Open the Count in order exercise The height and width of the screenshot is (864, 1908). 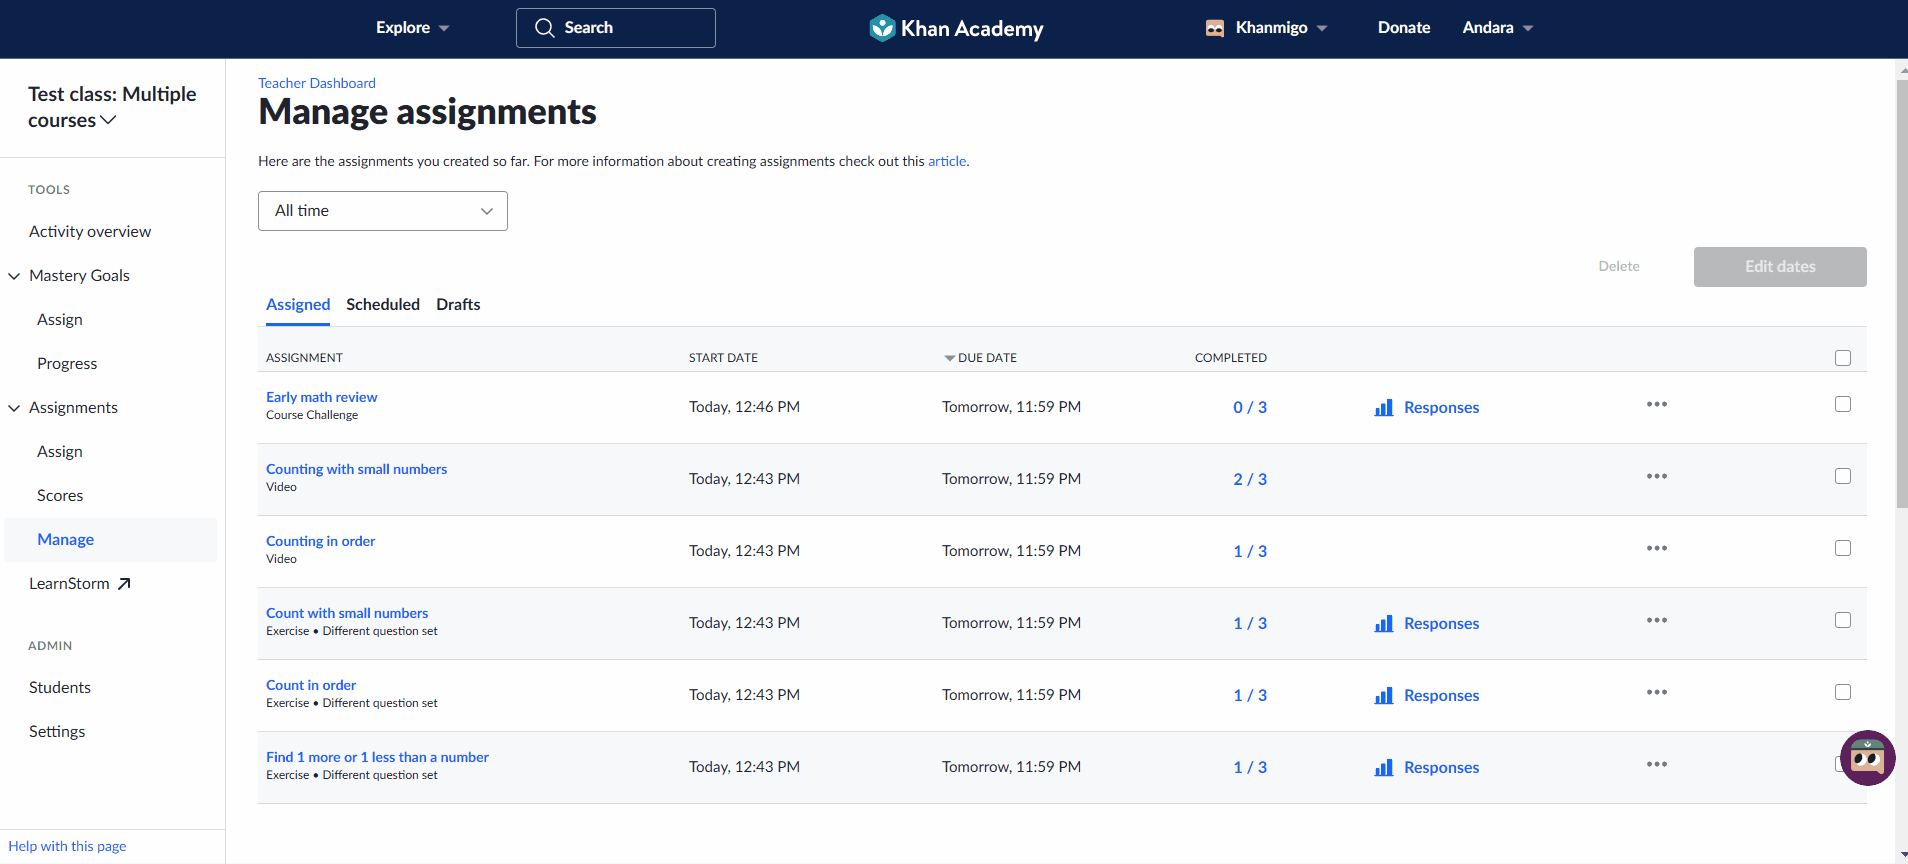pos(311,685)
